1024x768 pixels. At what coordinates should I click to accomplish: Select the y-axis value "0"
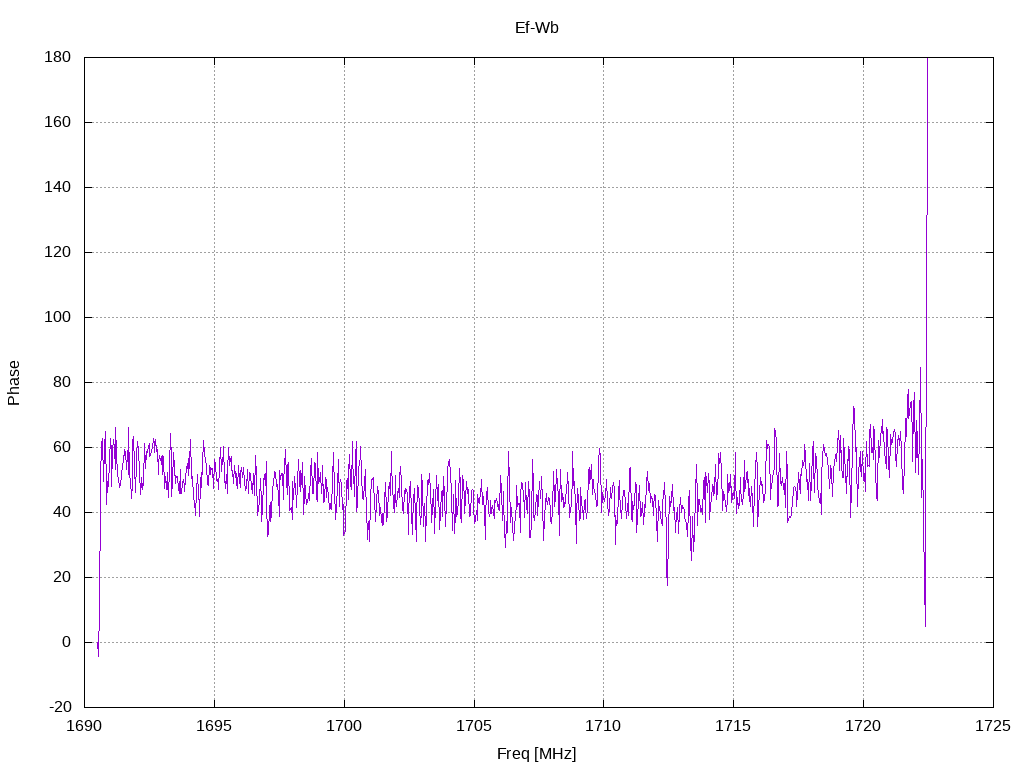coord(67,642)
